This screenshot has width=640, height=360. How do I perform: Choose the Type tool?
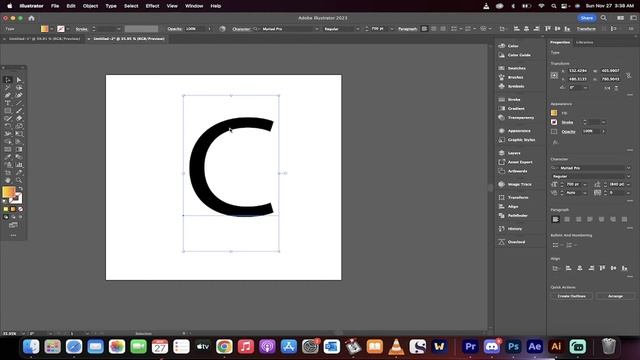pyautogui.click(x=8, y=103)
